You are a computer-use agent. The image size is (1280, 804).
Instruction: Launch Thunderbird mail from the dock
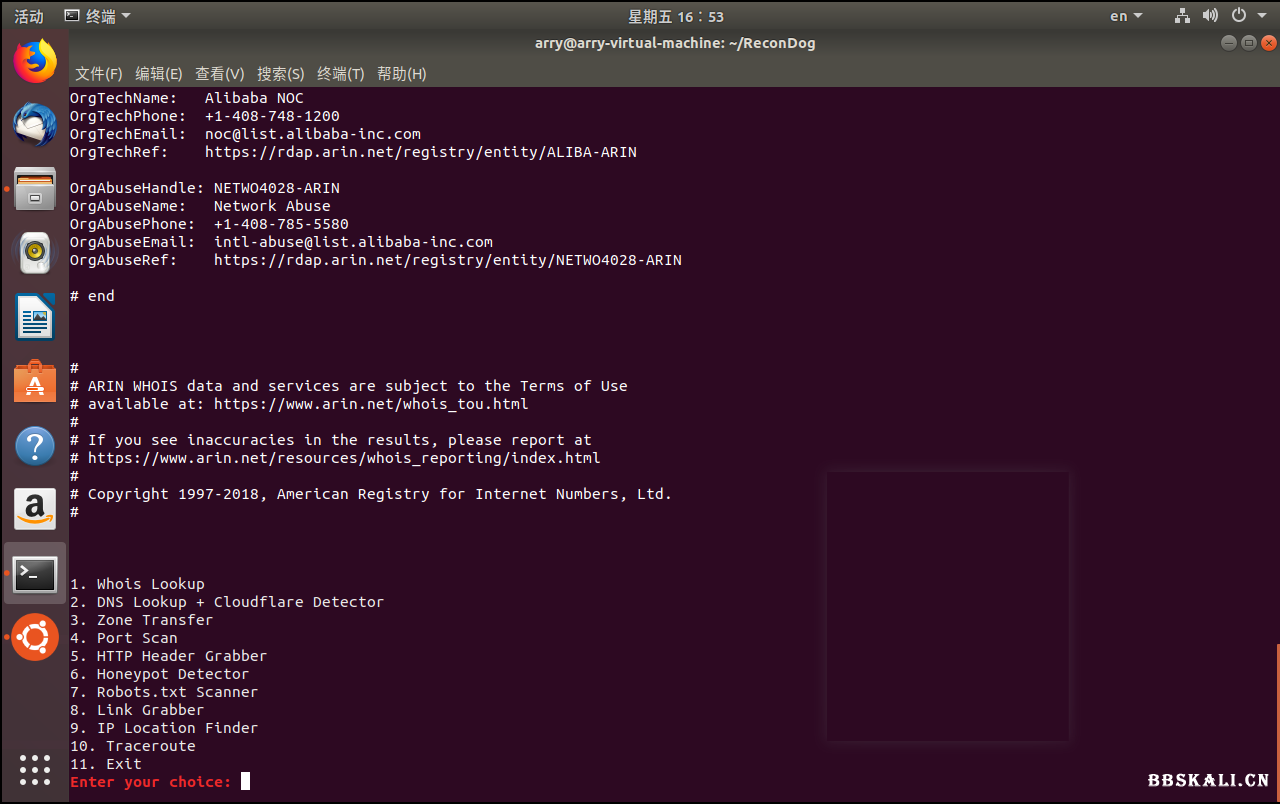(x=35, y=125)
